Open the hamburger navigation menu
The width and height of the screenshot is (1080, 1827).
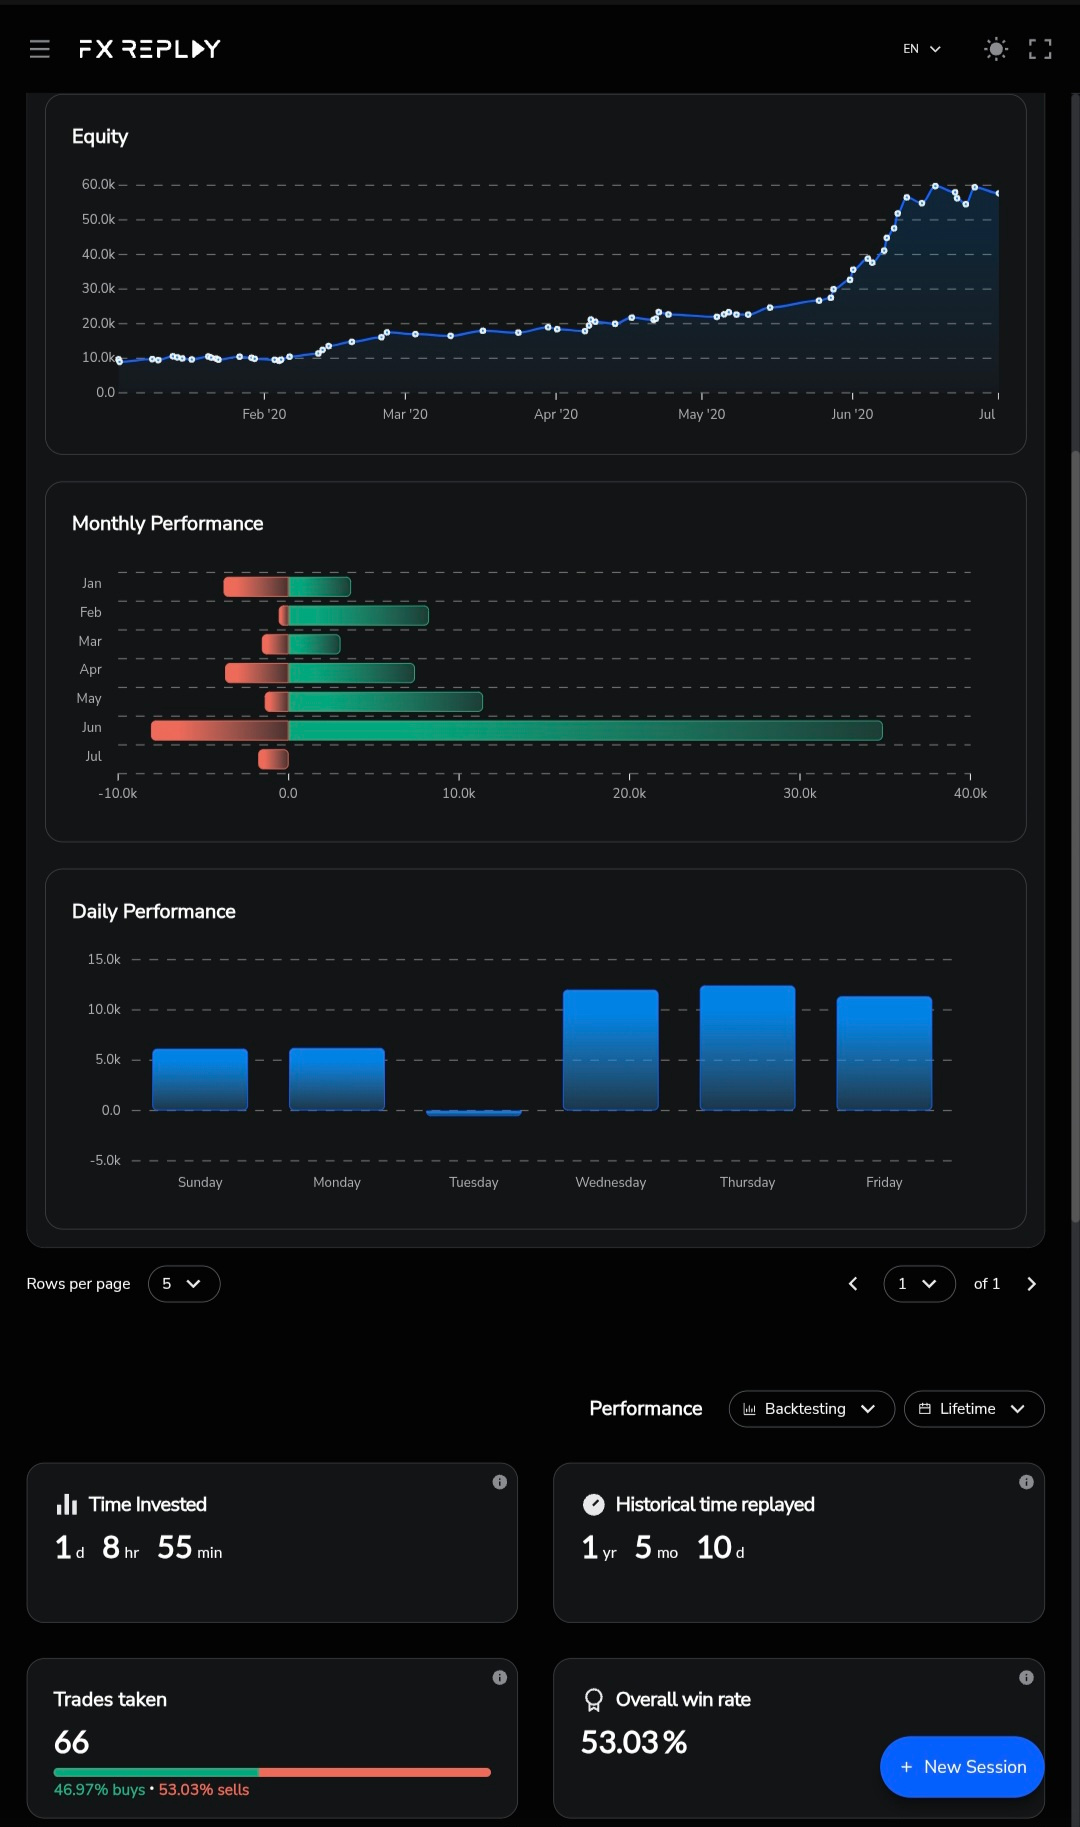pyautogui.click(x=40, y=49)
